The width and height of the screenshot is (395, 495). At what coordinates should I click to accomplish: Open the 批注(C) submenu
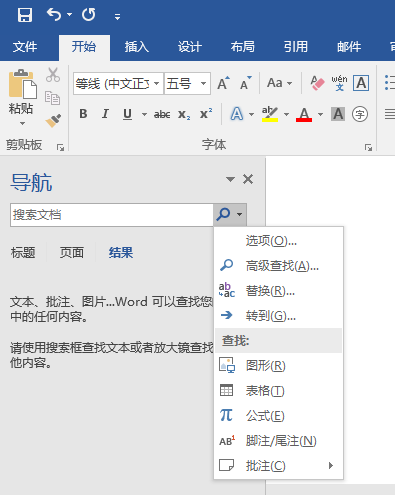(279, 466)
